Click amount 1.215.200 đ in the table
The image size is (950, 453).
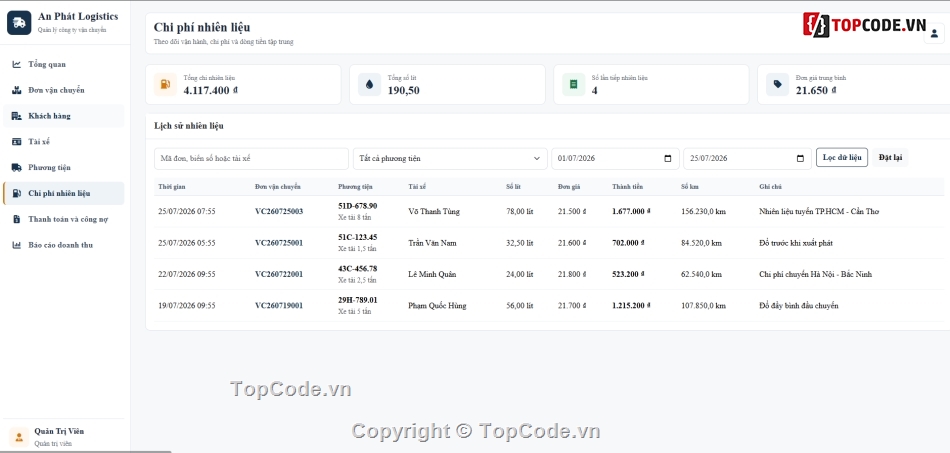(x=631, y=306)
